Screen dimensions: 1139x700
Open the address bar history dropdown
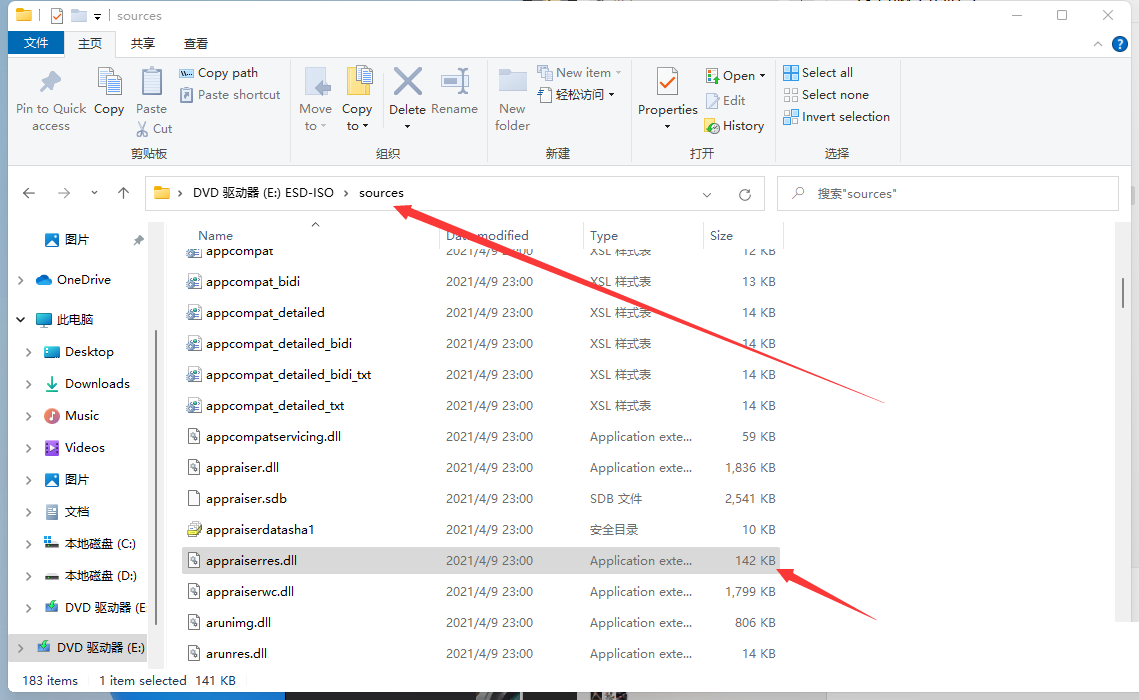[707, 195]
